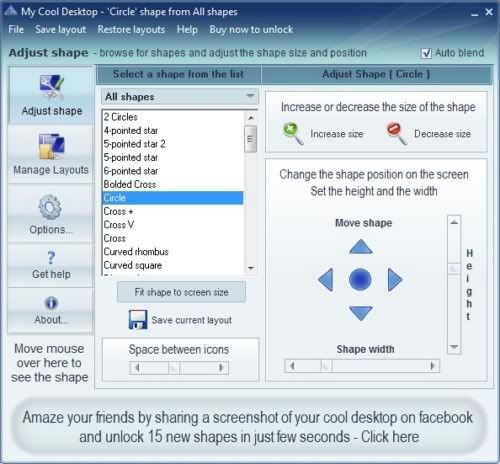Screen dimensions: 500x464
Task: Move shape down with the down arrow
Action: click(x=361, y=313)
